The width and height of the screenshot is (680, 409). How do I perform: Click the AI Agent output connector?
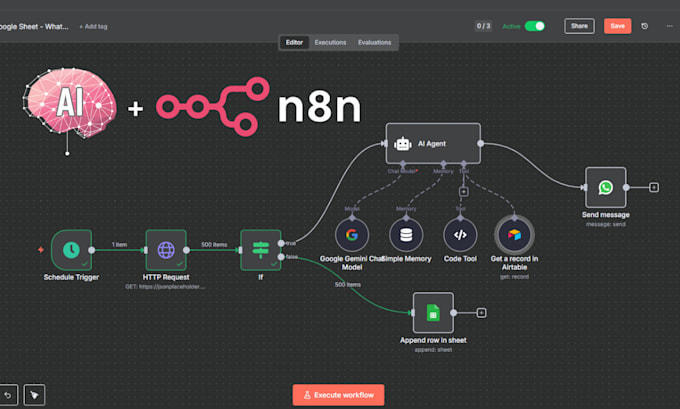[481, 144]
